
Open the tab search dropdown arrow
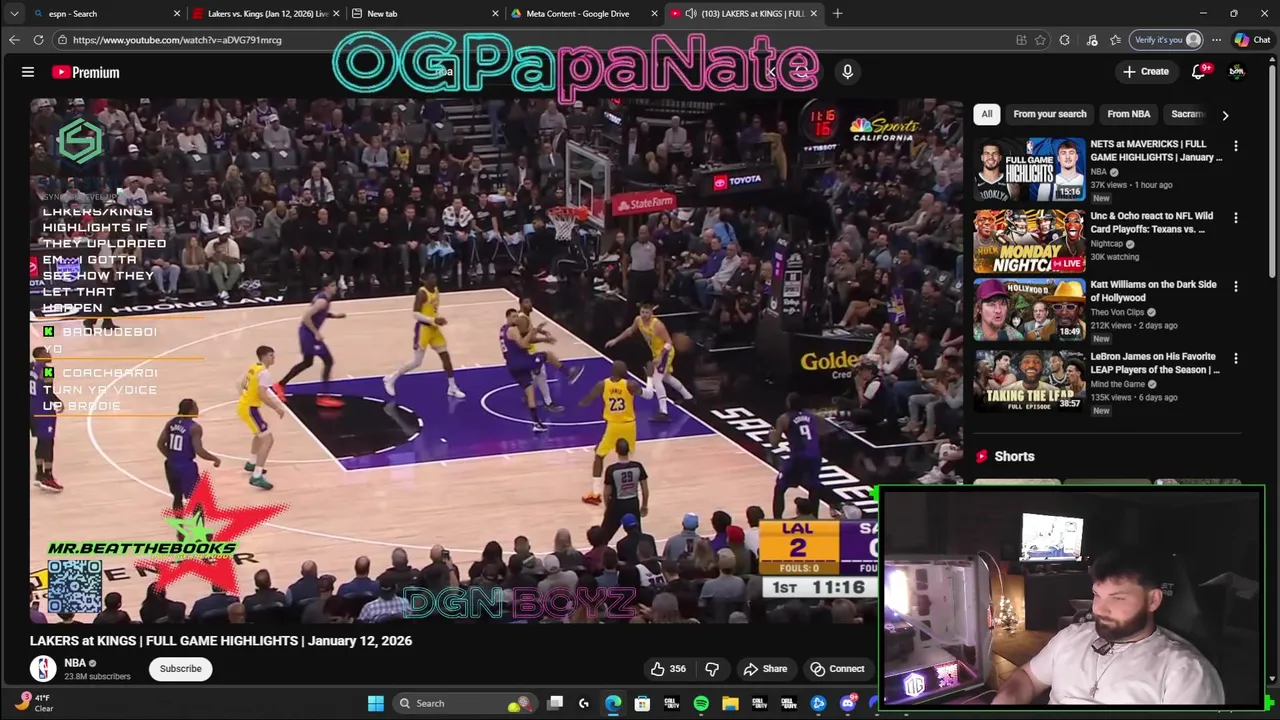click(14, 14)
